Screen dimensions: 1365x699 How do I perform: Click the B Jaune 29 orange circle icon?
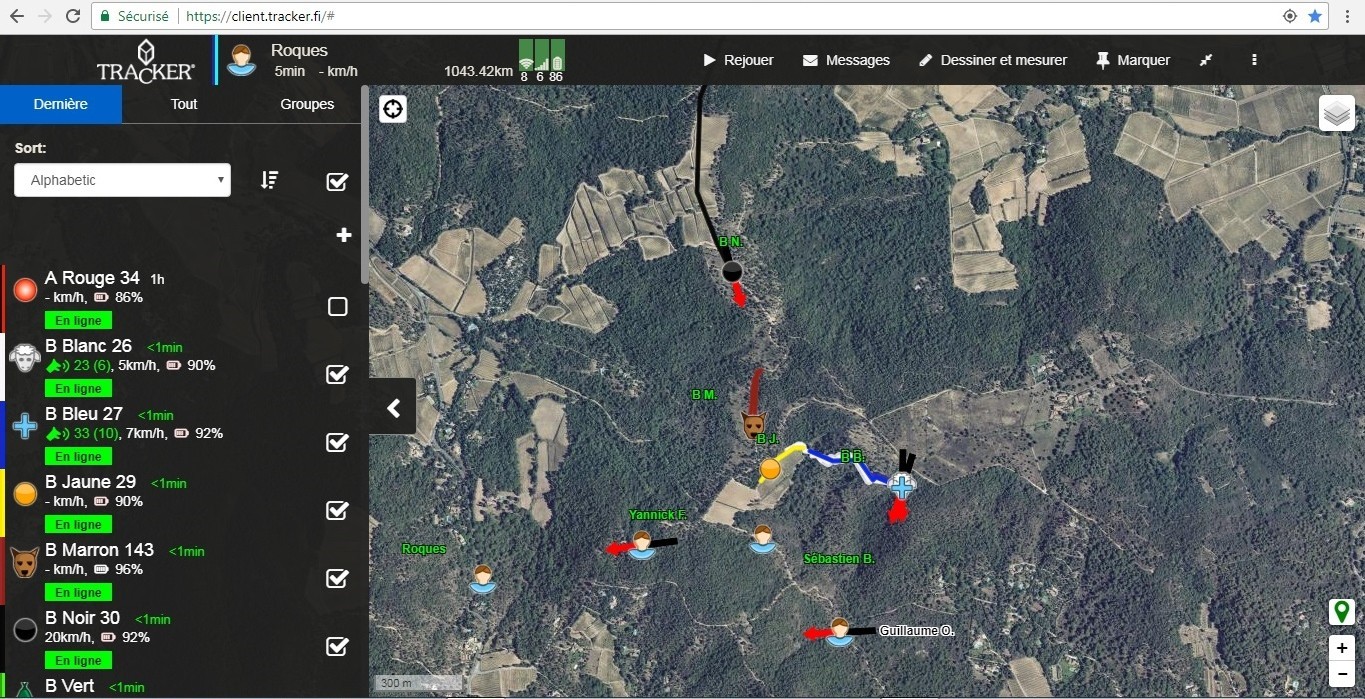26,494
